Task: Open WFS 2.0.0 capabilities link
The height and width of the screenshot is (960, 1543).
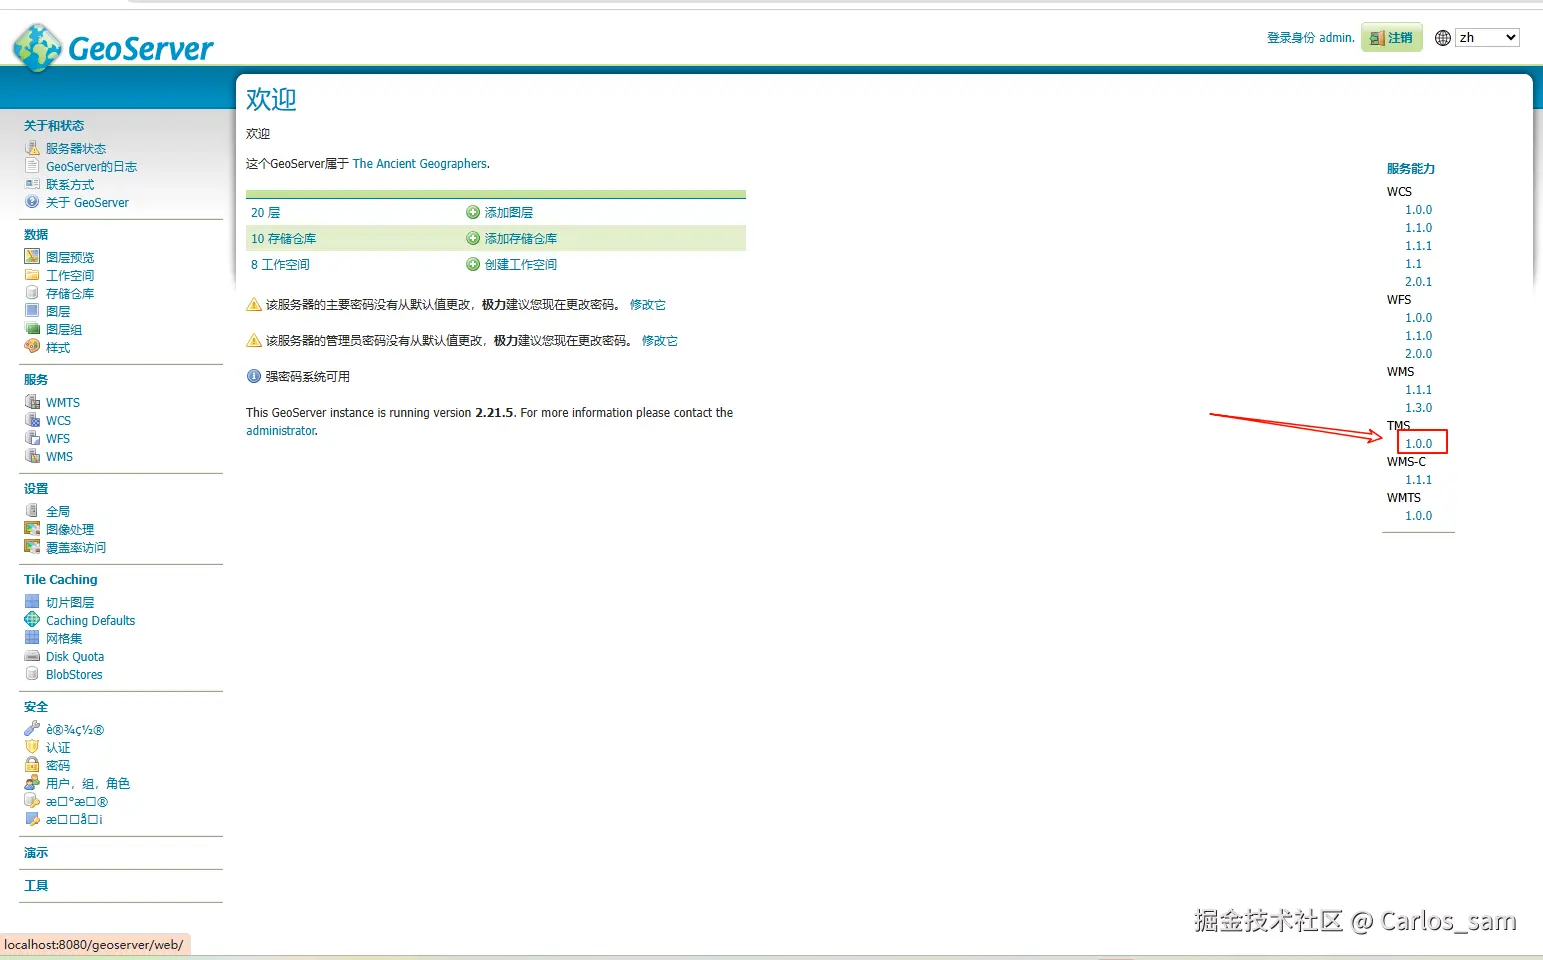Action: [1418, 354]
